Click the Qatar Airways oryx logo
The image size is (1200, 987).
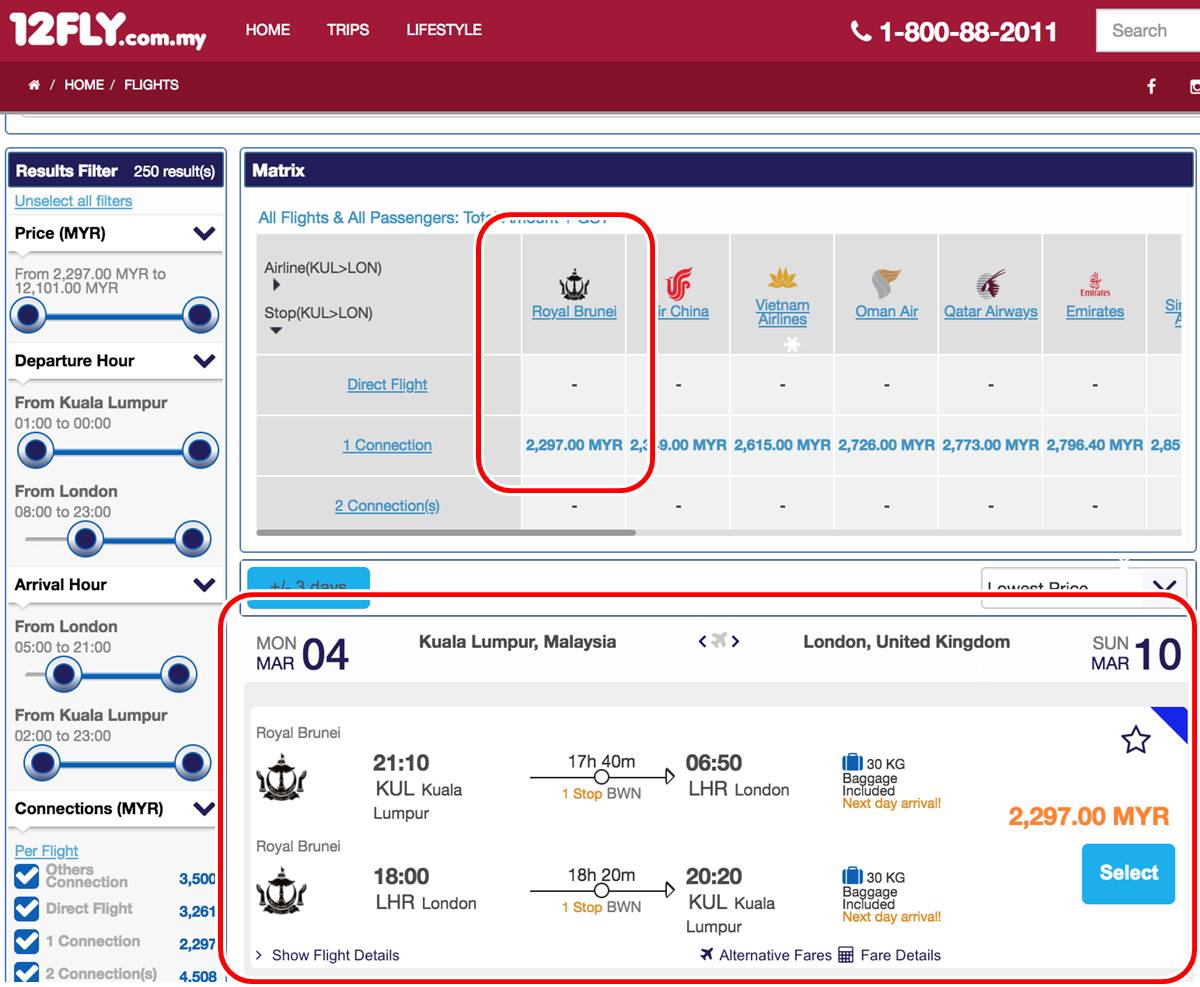[991, 284]
